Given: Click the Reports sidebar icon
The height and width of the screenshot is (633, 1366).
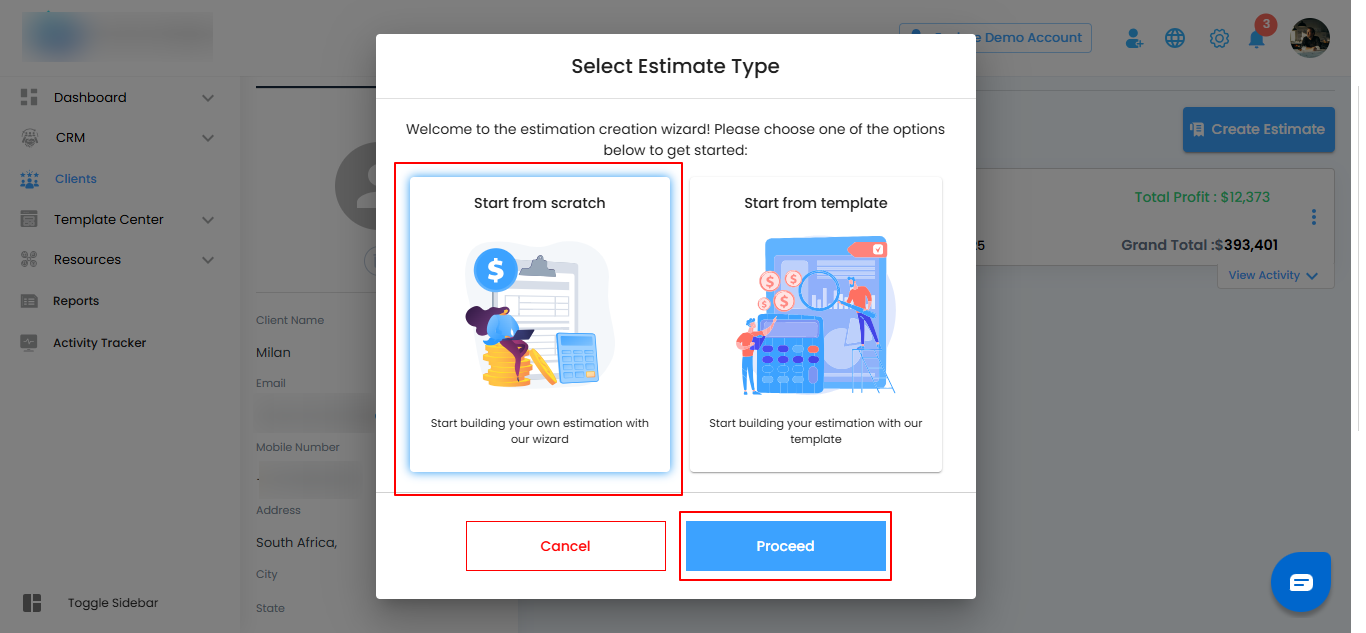Looking at the screenshot, I should point(29,301).
